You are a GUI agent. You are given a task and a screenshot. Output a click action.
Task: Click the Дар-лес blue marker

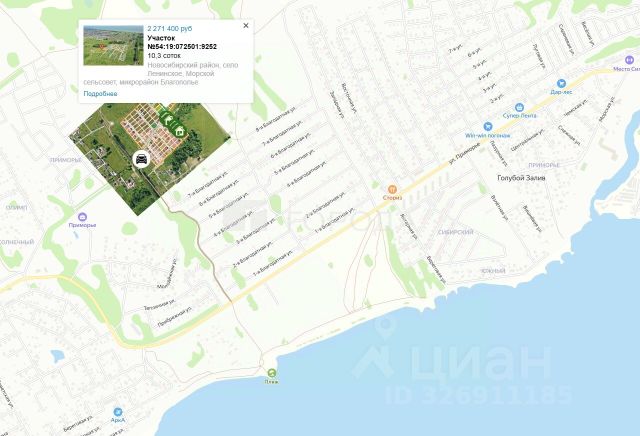(561, 83)
